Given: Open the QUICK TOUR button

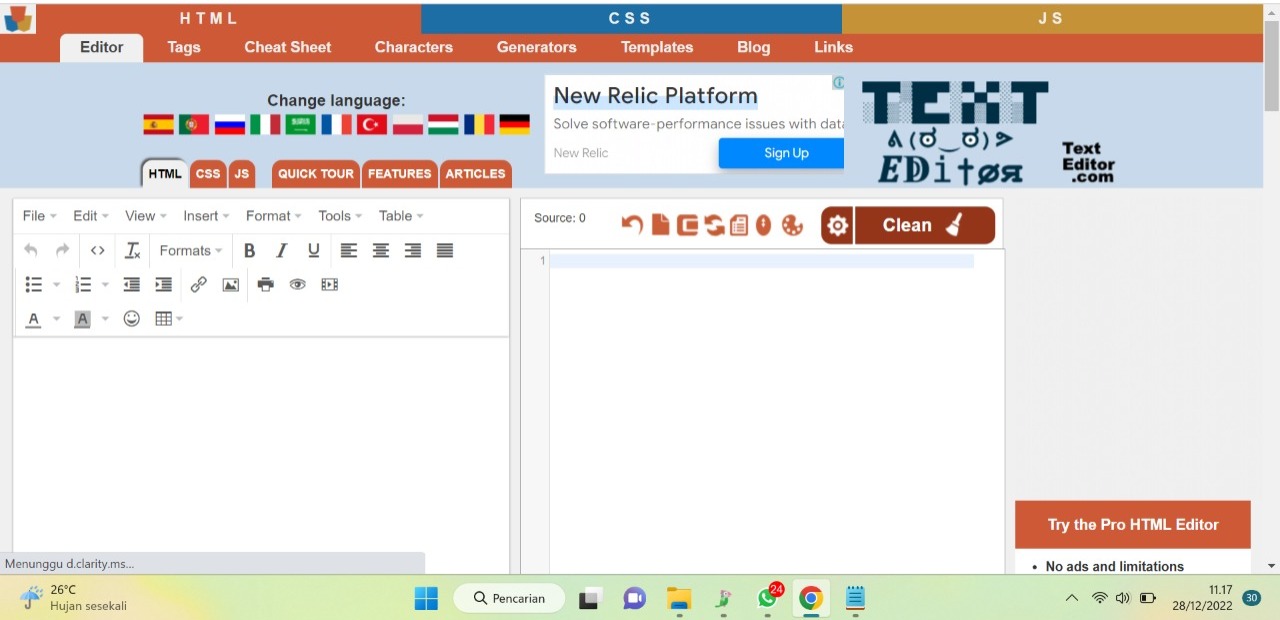Looking at the screenshot, I should [x=316, y=174].
